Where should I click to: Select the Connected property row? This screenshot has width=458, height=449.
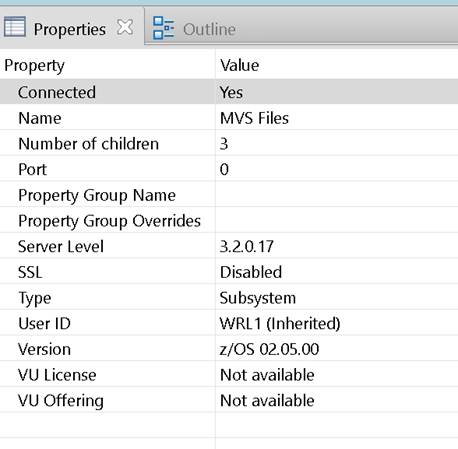click(229, 92)
